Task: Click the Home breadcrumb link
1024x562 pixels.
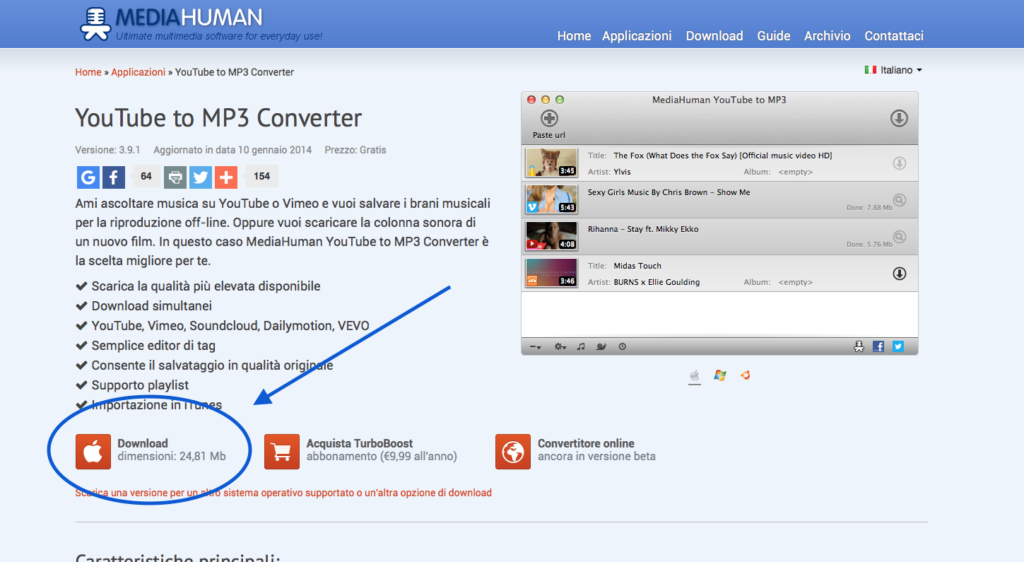Action: (x=88, y=72)
